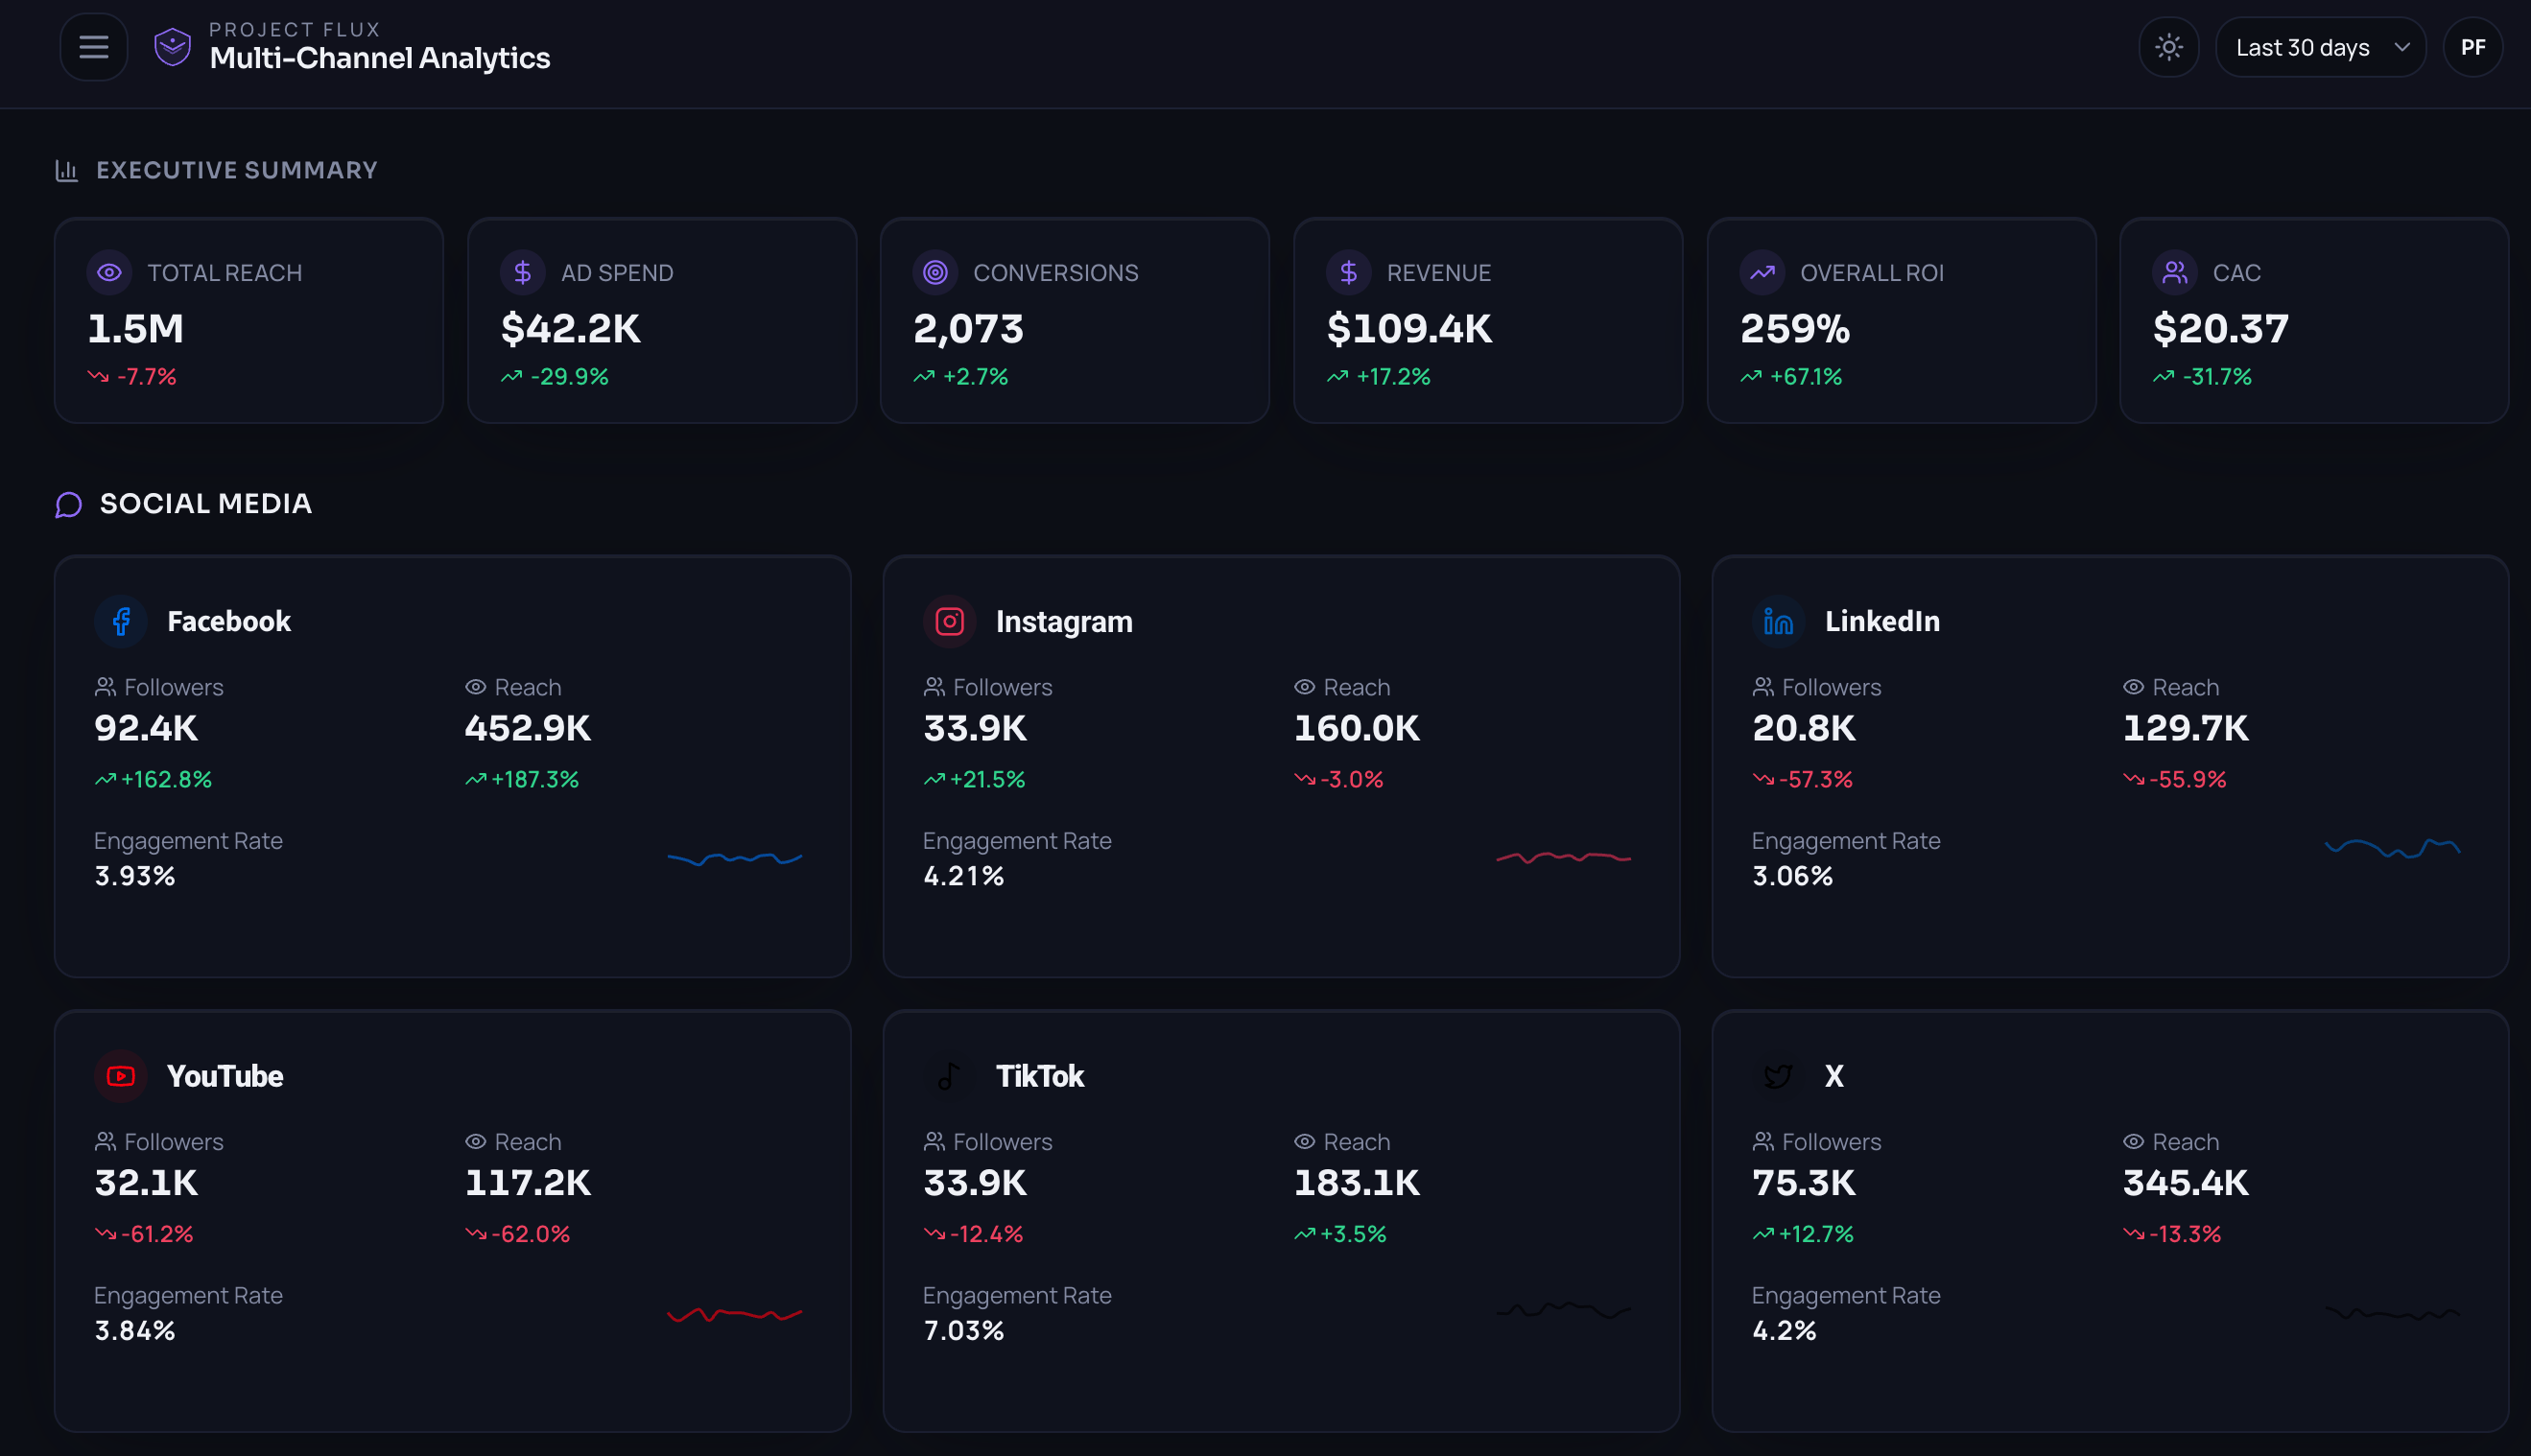Click the LinkedIn reach value 129.7K
This screenshot has height=1456, width=2531.
click(2185, 729)
